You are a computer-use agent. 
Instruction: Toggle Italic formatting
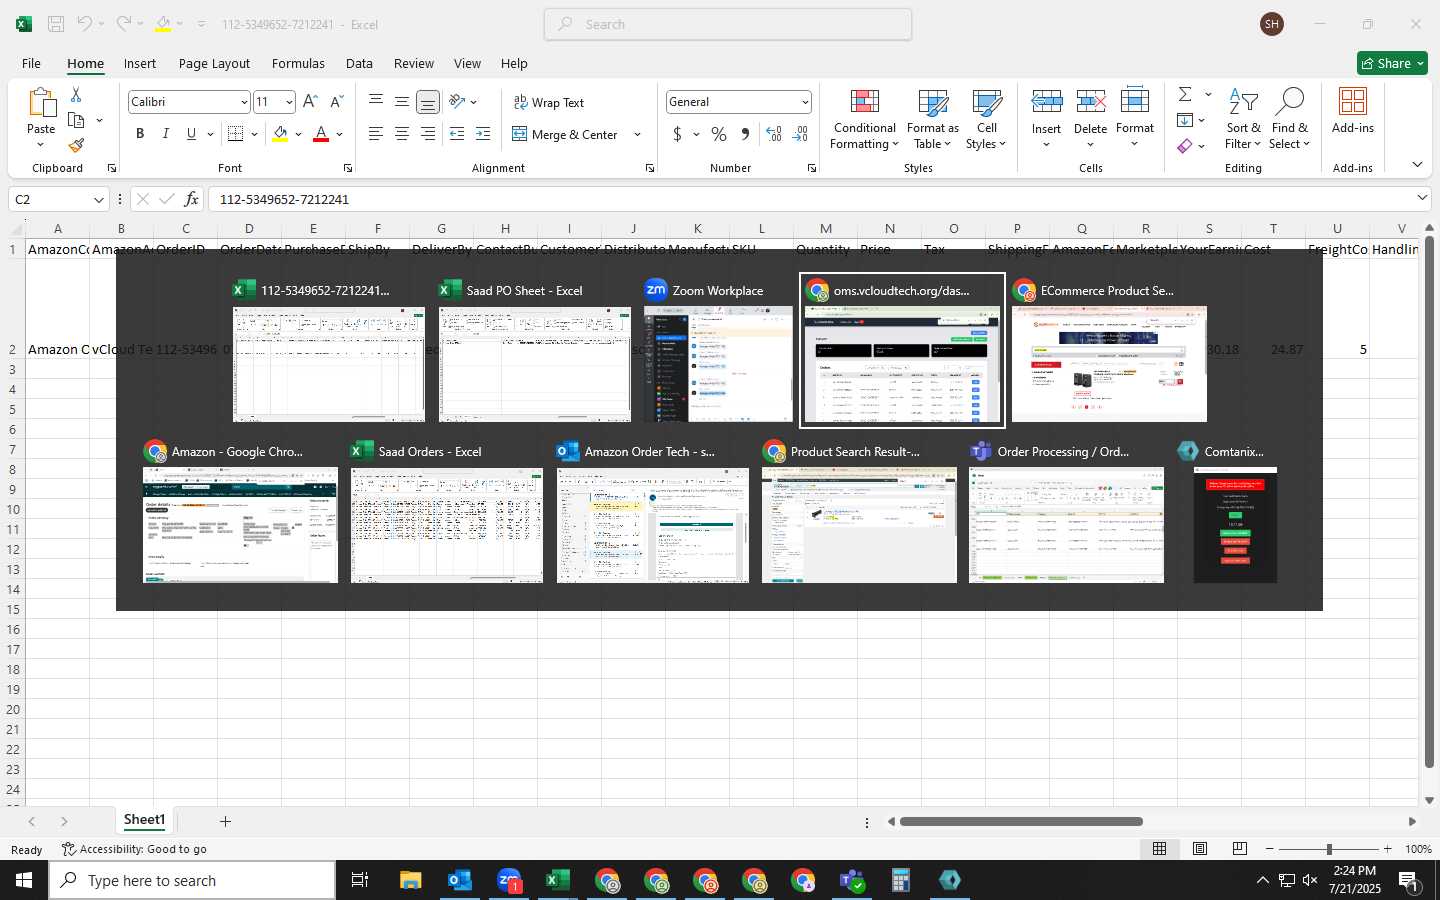tap(166, 134)
